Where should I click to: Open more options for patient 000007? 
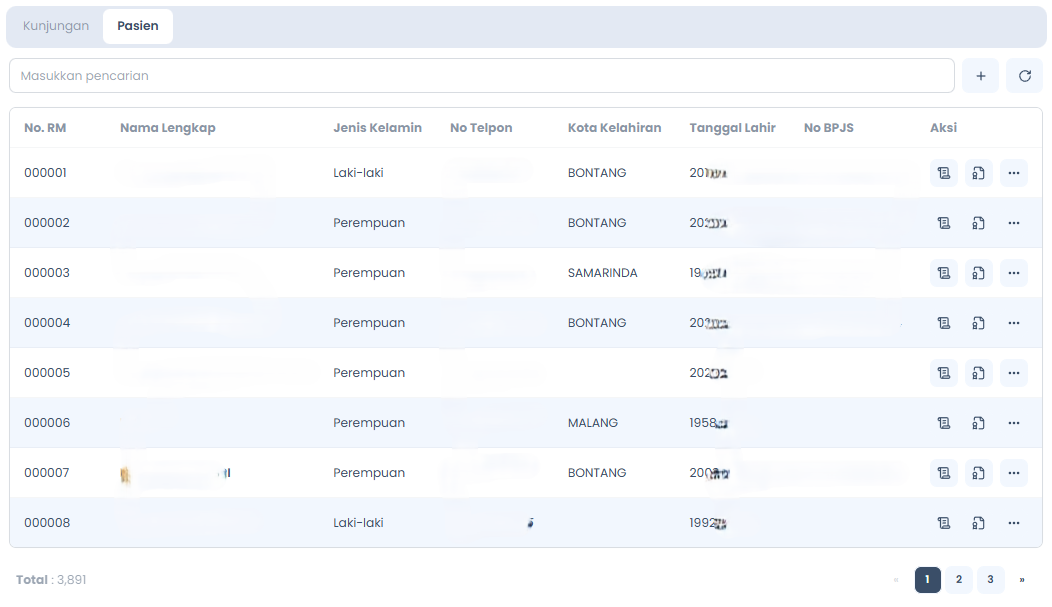[x=1013, y=473]
